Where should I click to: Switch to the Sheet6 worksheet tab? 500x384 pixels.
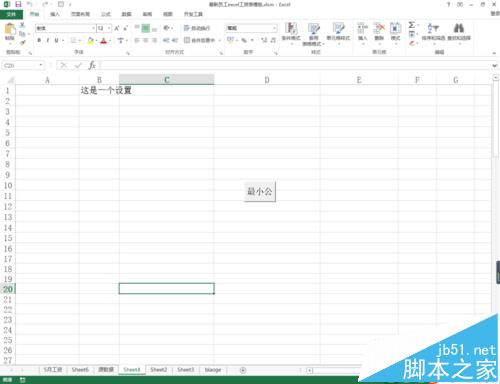pyautogui.click(x=80, y=370)
